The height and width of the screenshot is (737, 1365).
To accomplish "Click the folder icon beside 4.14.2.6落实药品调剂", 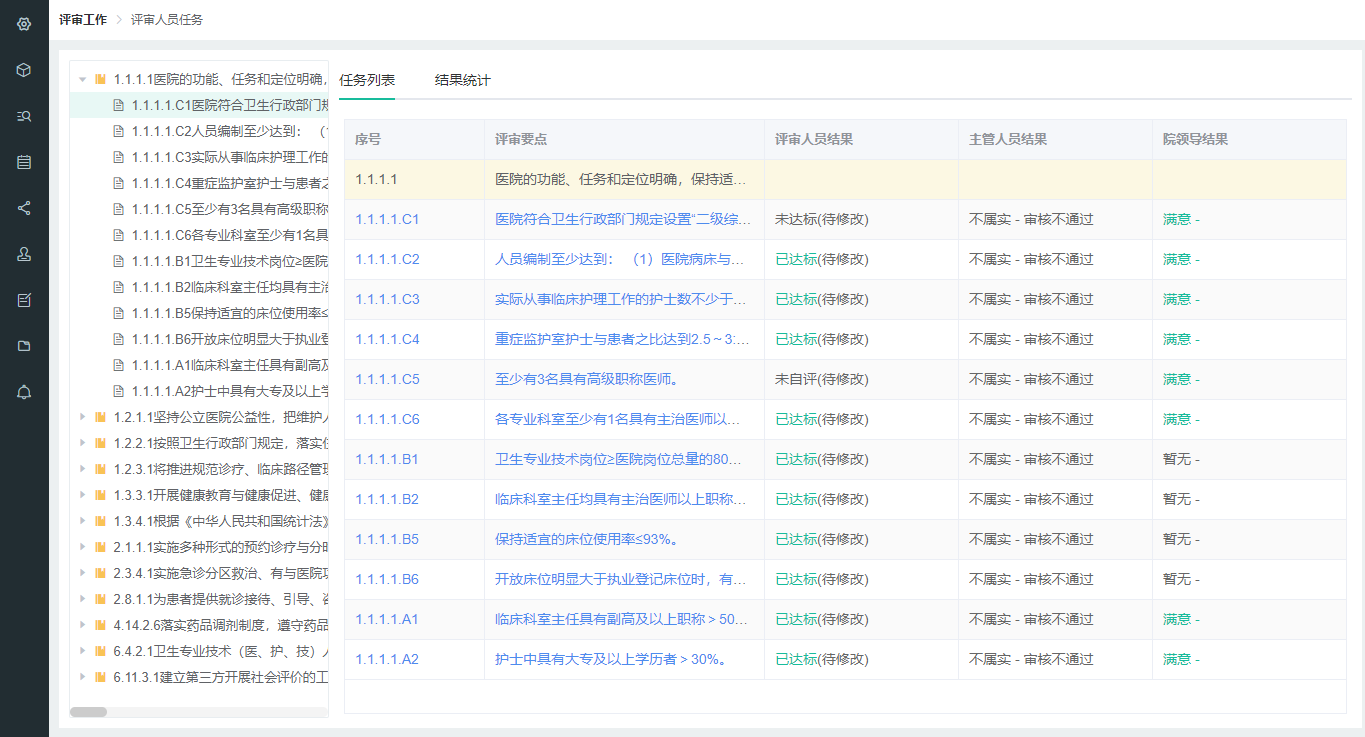I will (x=100, y=625).
